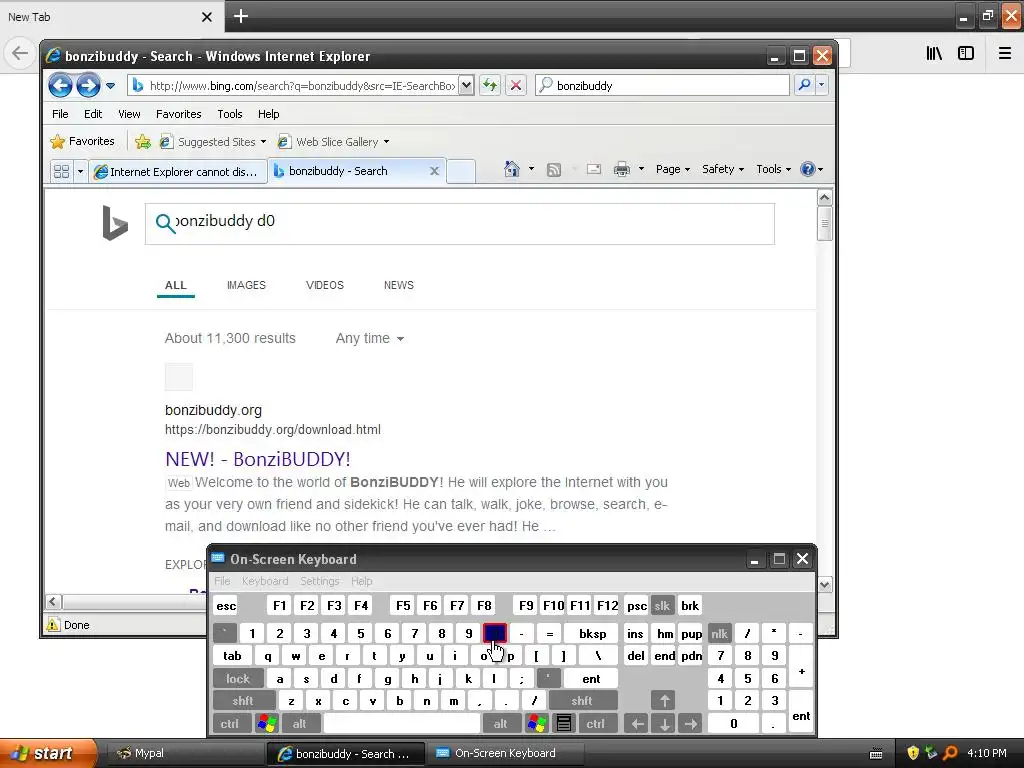Click the Print icon in command bar
This screenshot has width=1024, height=768.
[622, 169]
